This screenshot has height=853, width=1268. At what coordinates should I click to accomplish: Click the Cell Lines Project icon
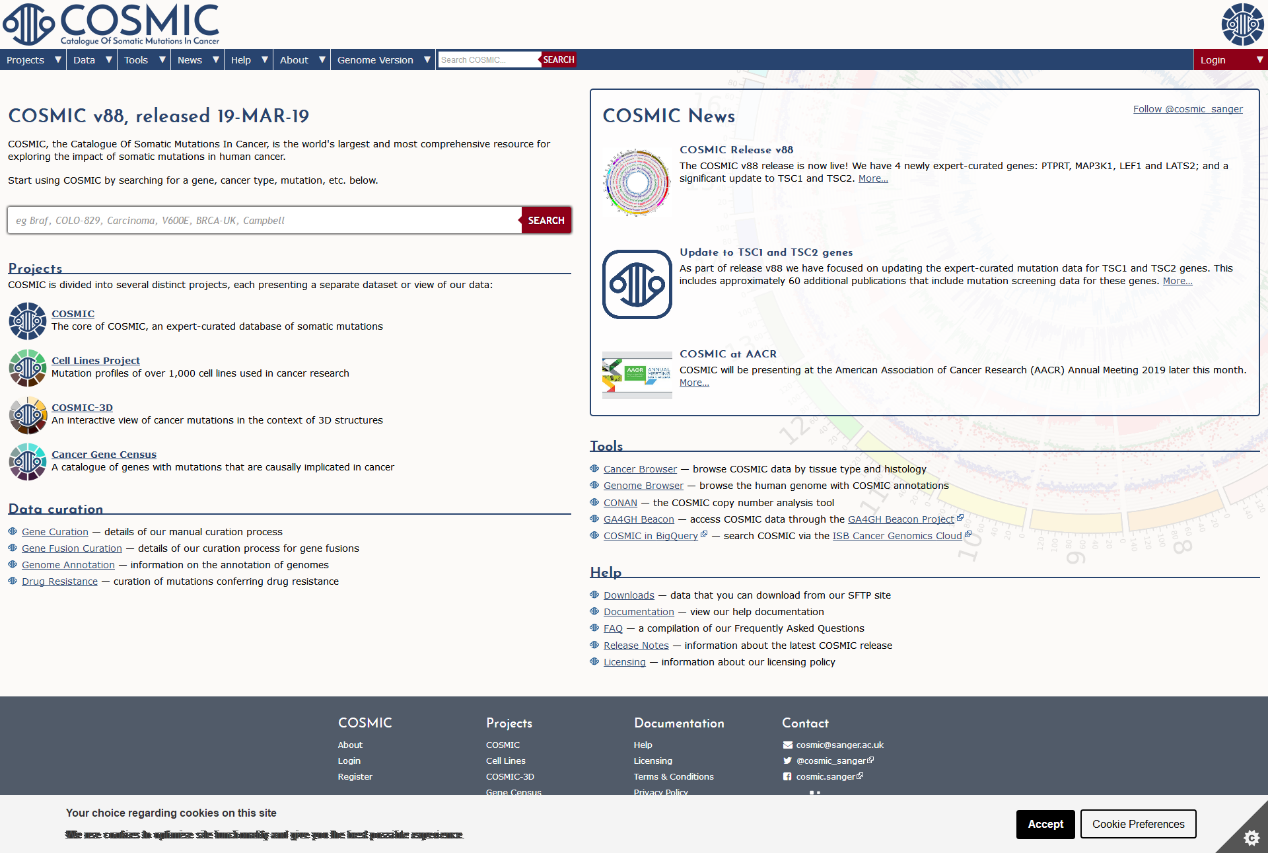[x=27, y=368]
